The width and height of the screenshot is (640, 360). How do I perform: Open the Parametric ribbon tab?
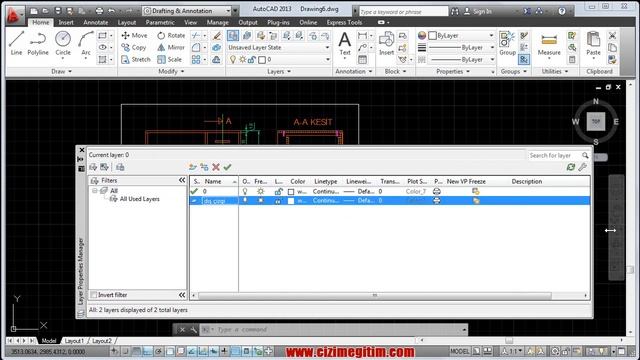coord(160,22)
